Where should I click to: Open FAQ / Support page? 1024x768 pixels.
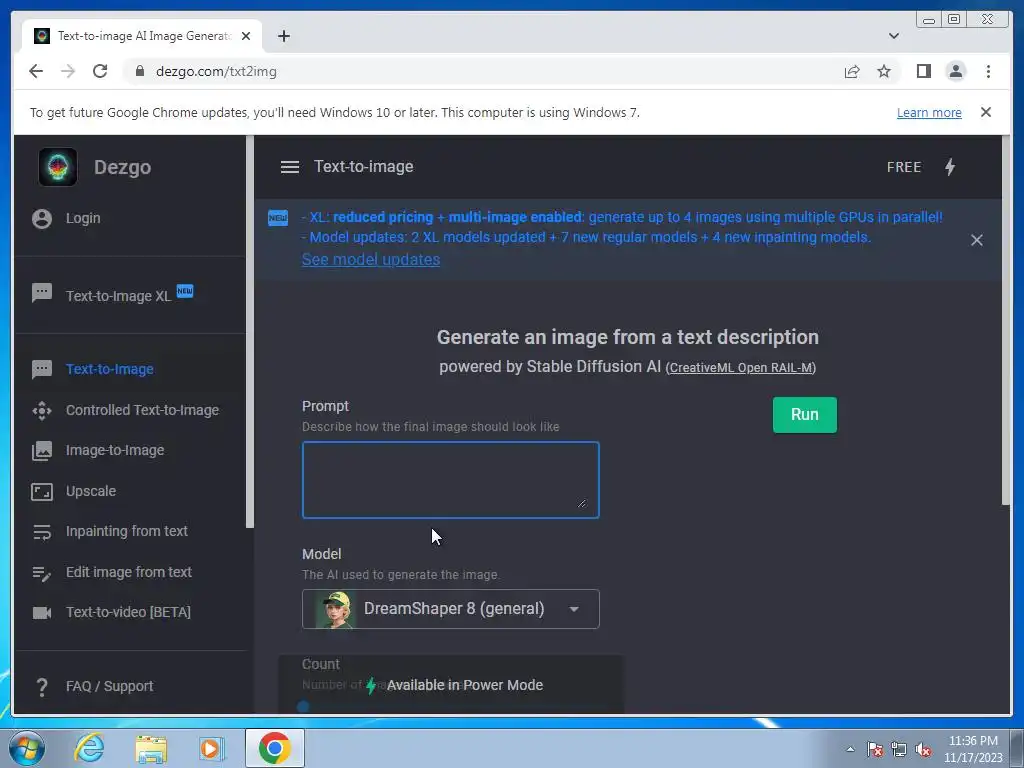[x=110, y=686]
